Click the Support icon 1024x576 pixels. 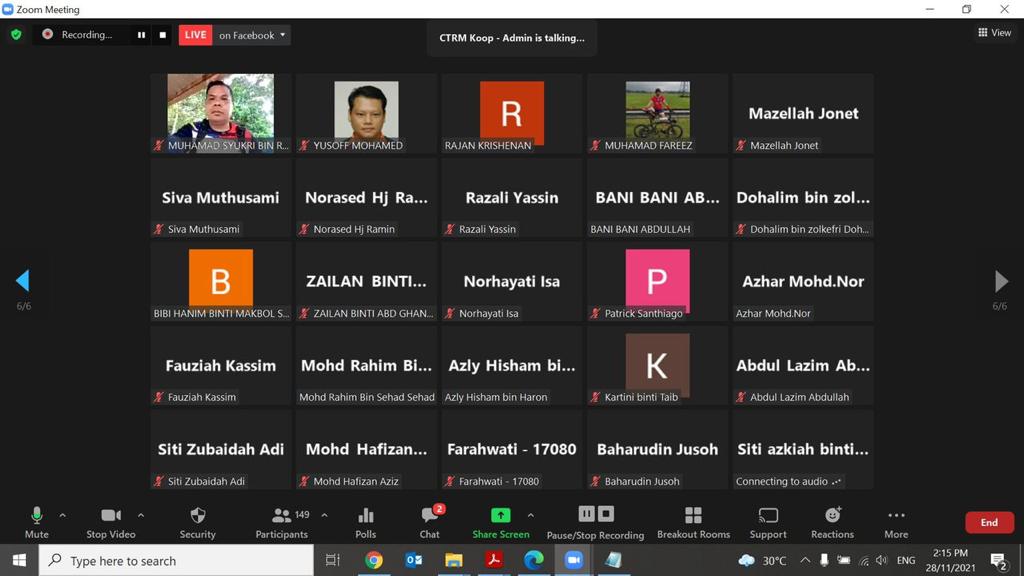click(x=768, y=521)
